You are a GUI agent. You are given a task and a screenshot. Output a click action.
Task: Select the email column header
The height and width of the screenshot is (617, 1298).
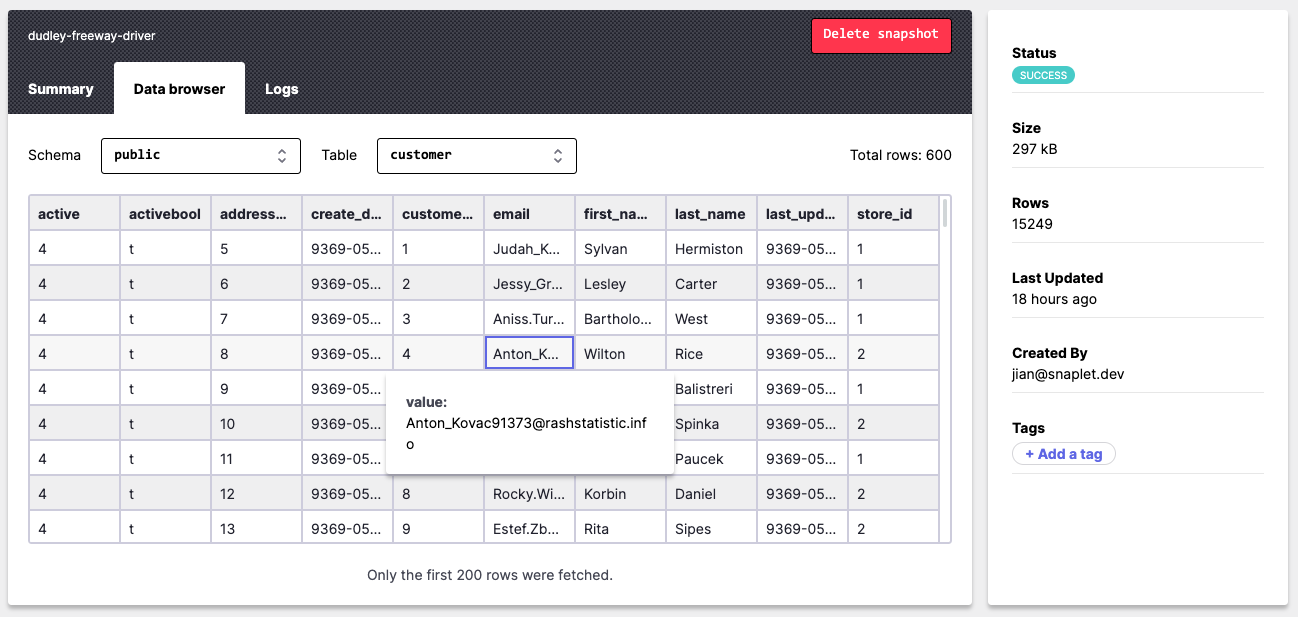[x=529, y=213]
